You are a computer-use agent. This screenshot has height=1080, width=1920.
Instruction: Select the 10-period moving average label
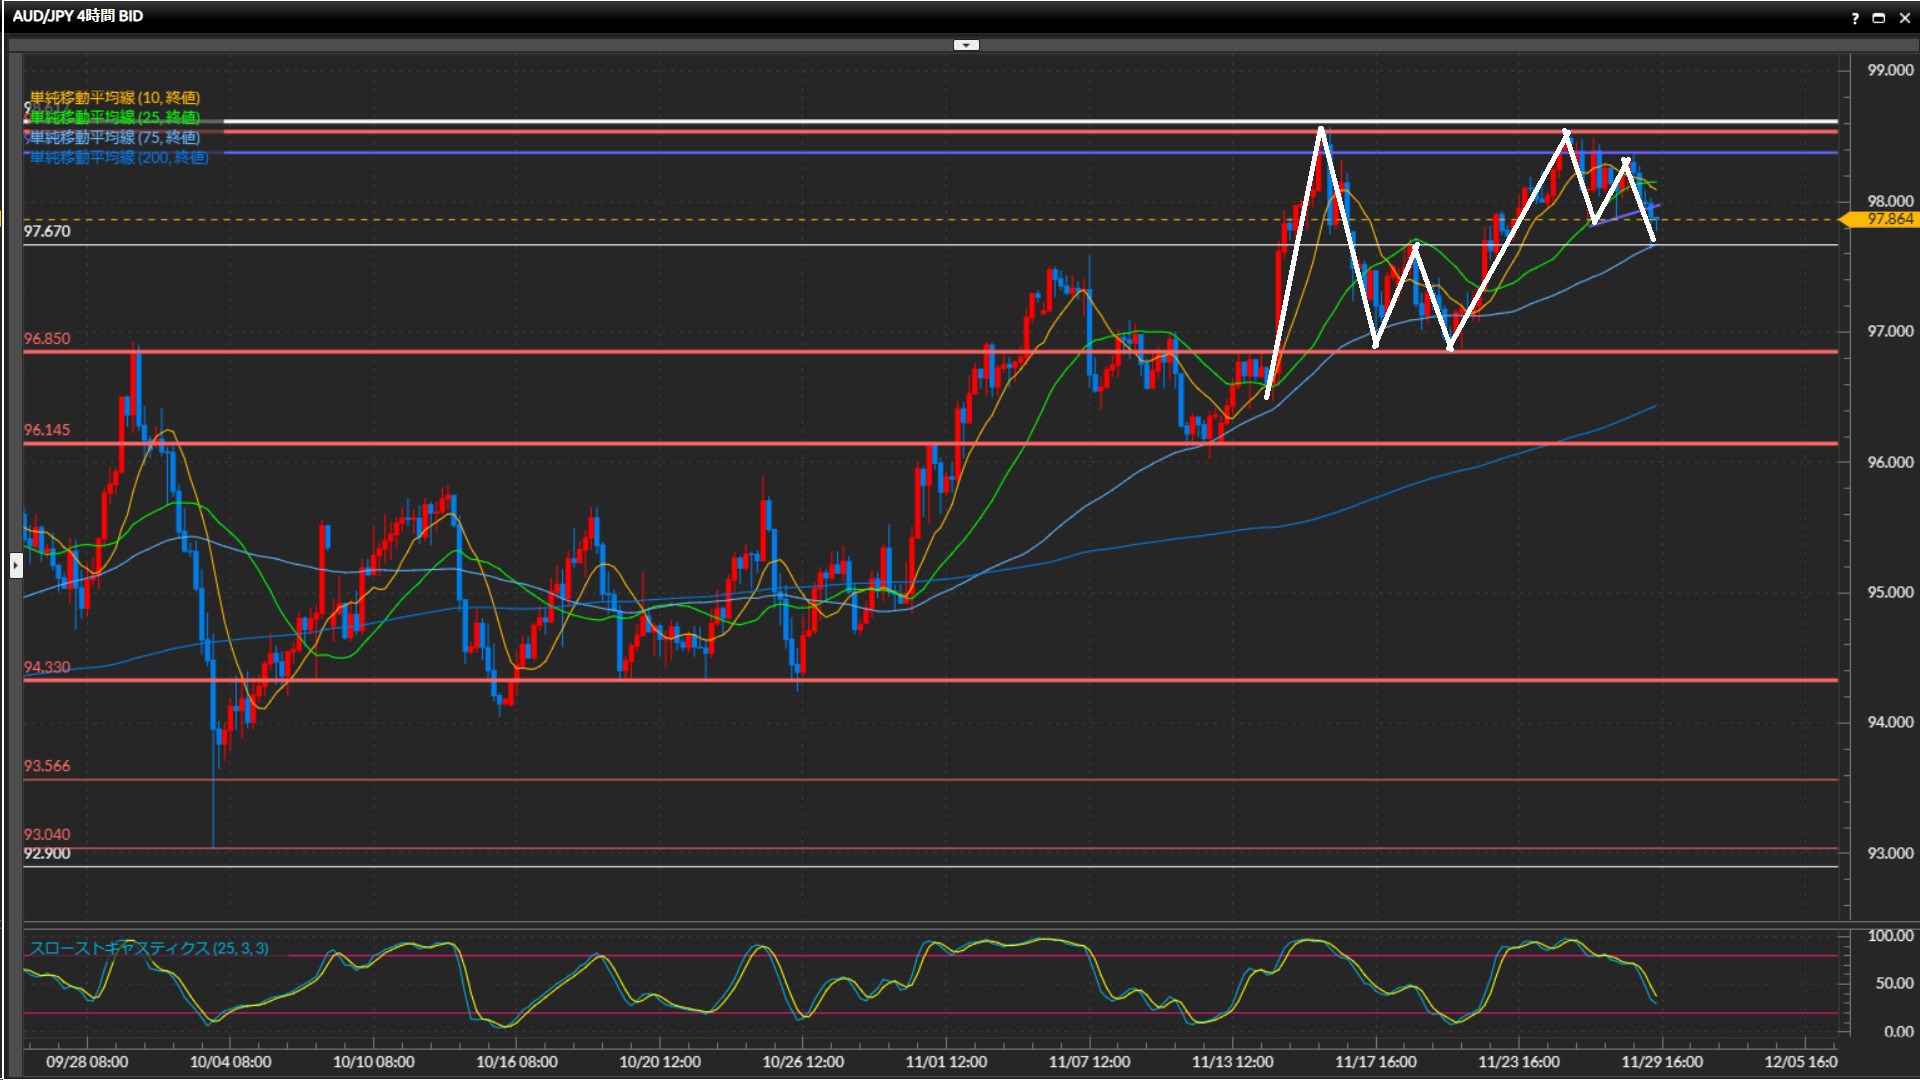click(x=114, y=97)
